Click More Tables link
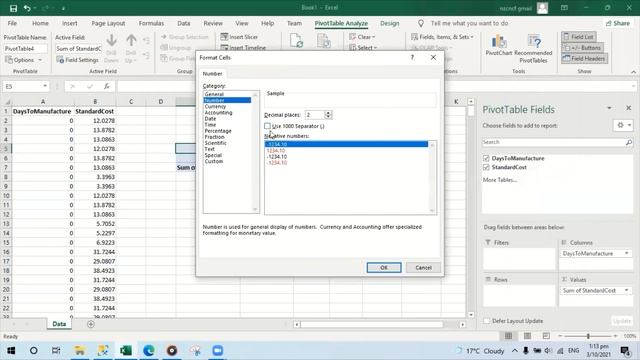Image resolution: width=640 pixels, height=360 pixels. click(x=500, y=180)
